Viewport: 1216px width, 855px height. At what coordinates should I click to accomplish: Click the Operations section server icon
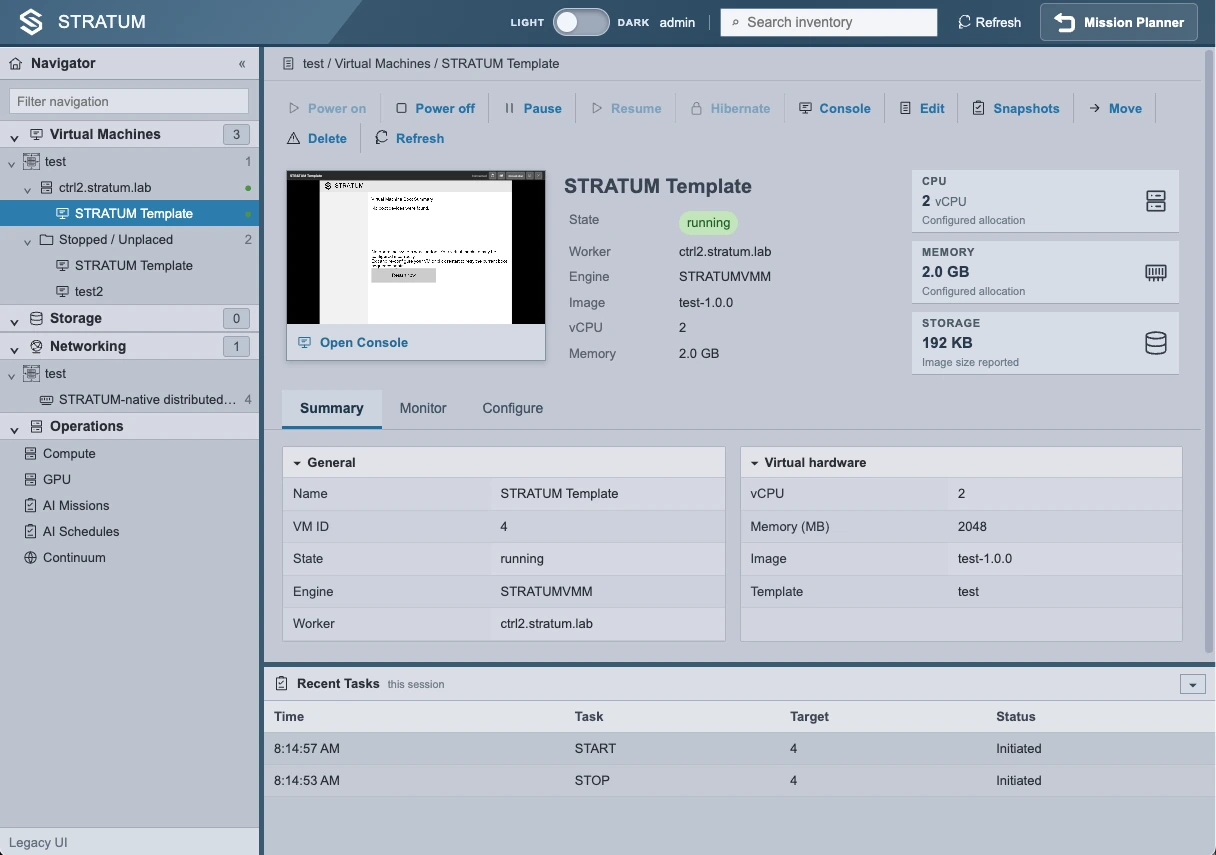36,426
